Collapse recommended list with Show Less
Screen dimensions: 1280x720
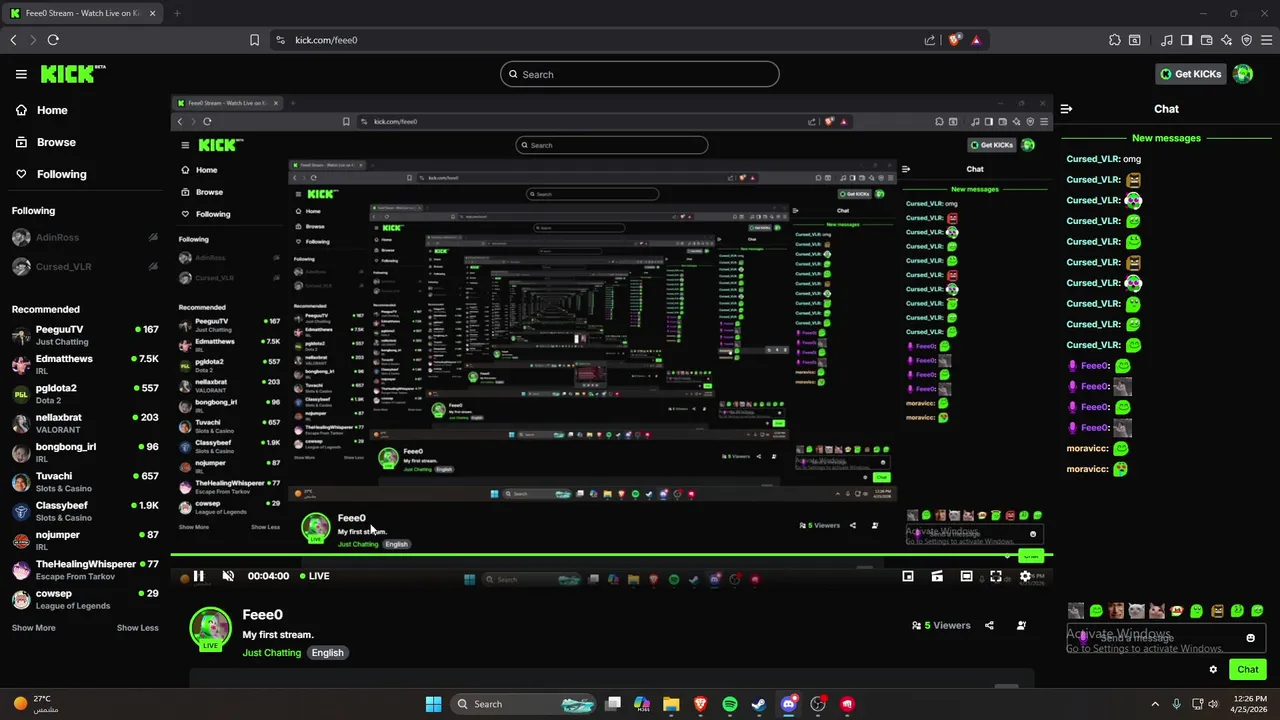pos(138,628)
